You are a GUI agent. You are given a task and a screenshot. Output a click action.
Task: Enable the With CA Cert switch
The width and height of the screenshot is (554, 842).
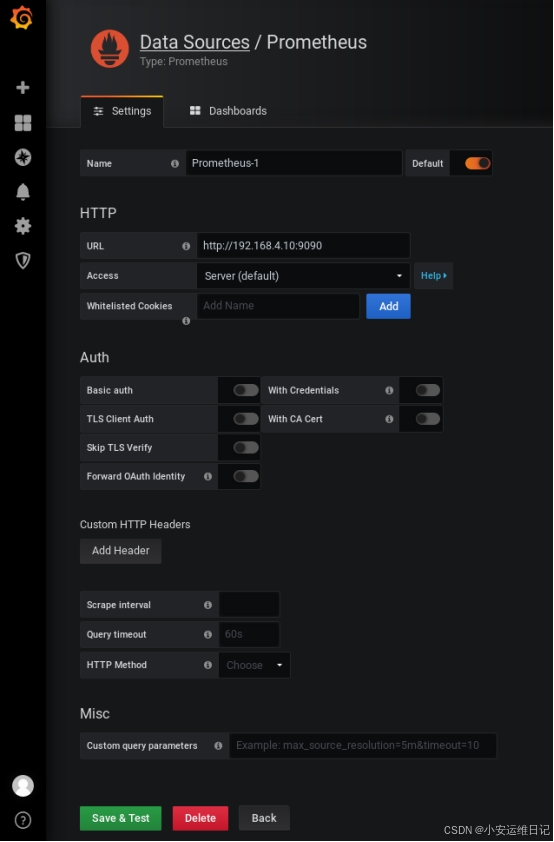428,419
